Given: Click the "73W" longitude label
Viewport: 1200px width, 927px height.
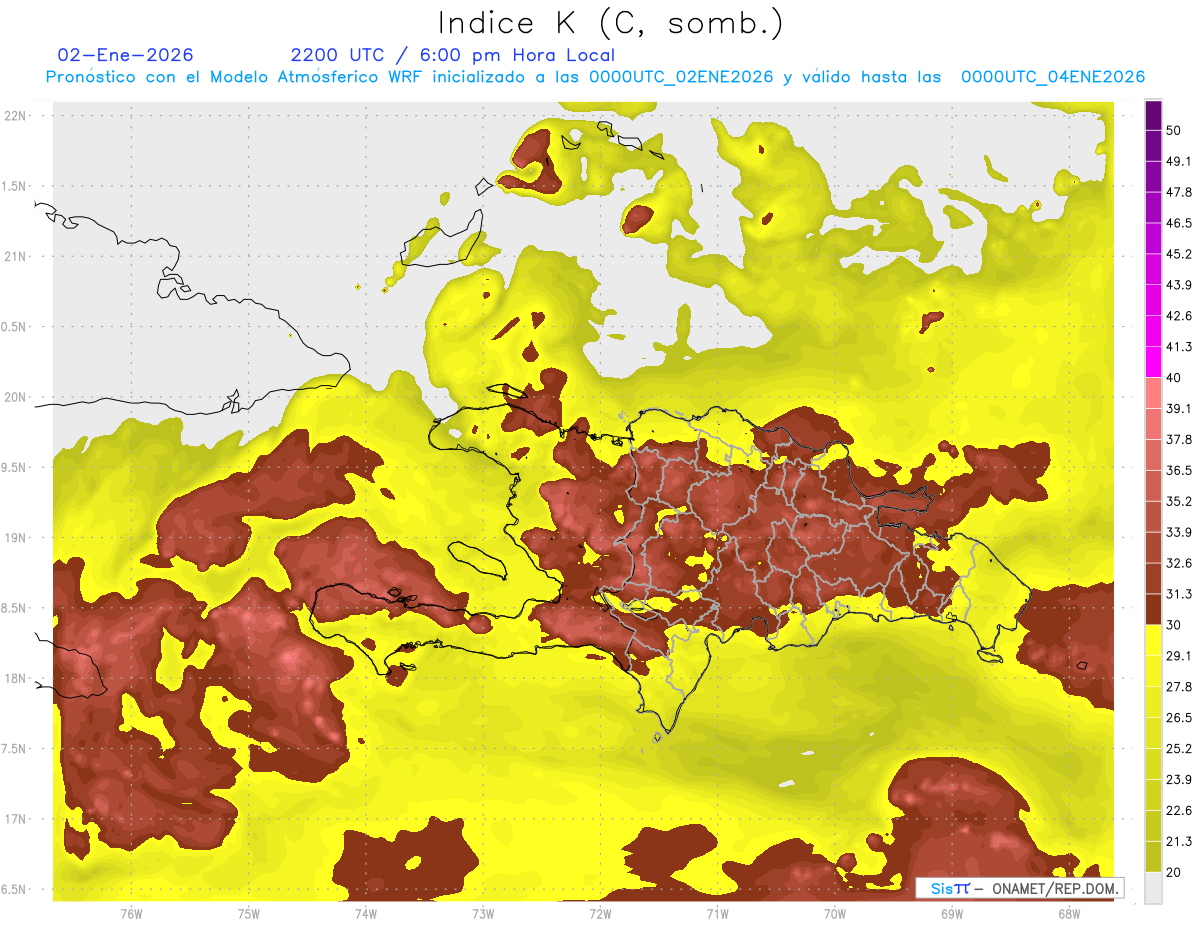Looking at the screenshot, I should click(x=483, y=913).
